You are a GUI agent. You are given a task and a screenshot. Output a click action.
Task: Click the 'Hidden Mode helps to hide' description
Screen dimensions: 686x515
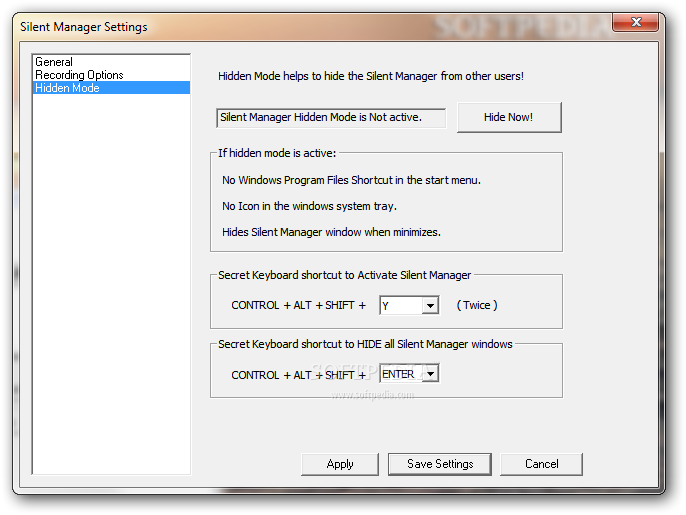(371, 76)
